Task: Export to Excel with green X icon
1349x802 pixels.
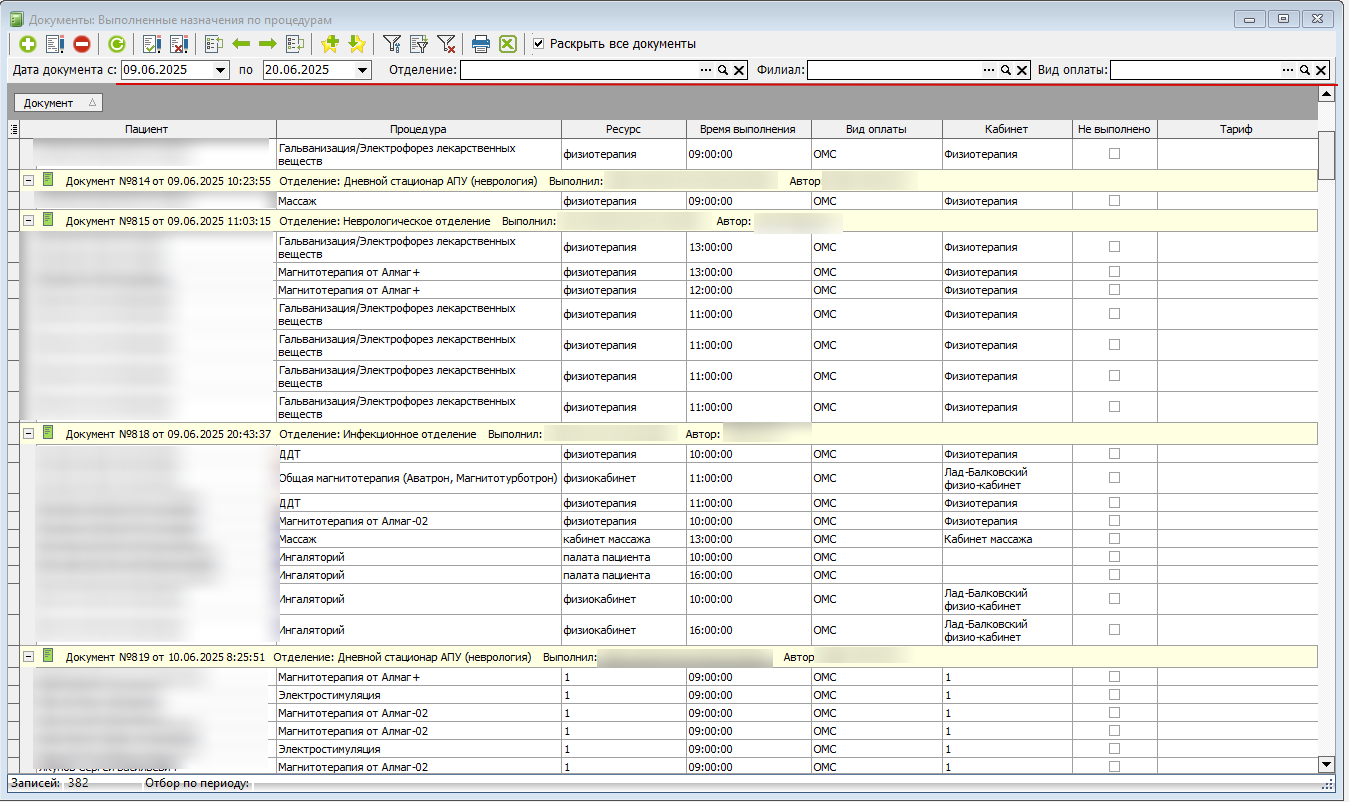Action: coord(508,44)
